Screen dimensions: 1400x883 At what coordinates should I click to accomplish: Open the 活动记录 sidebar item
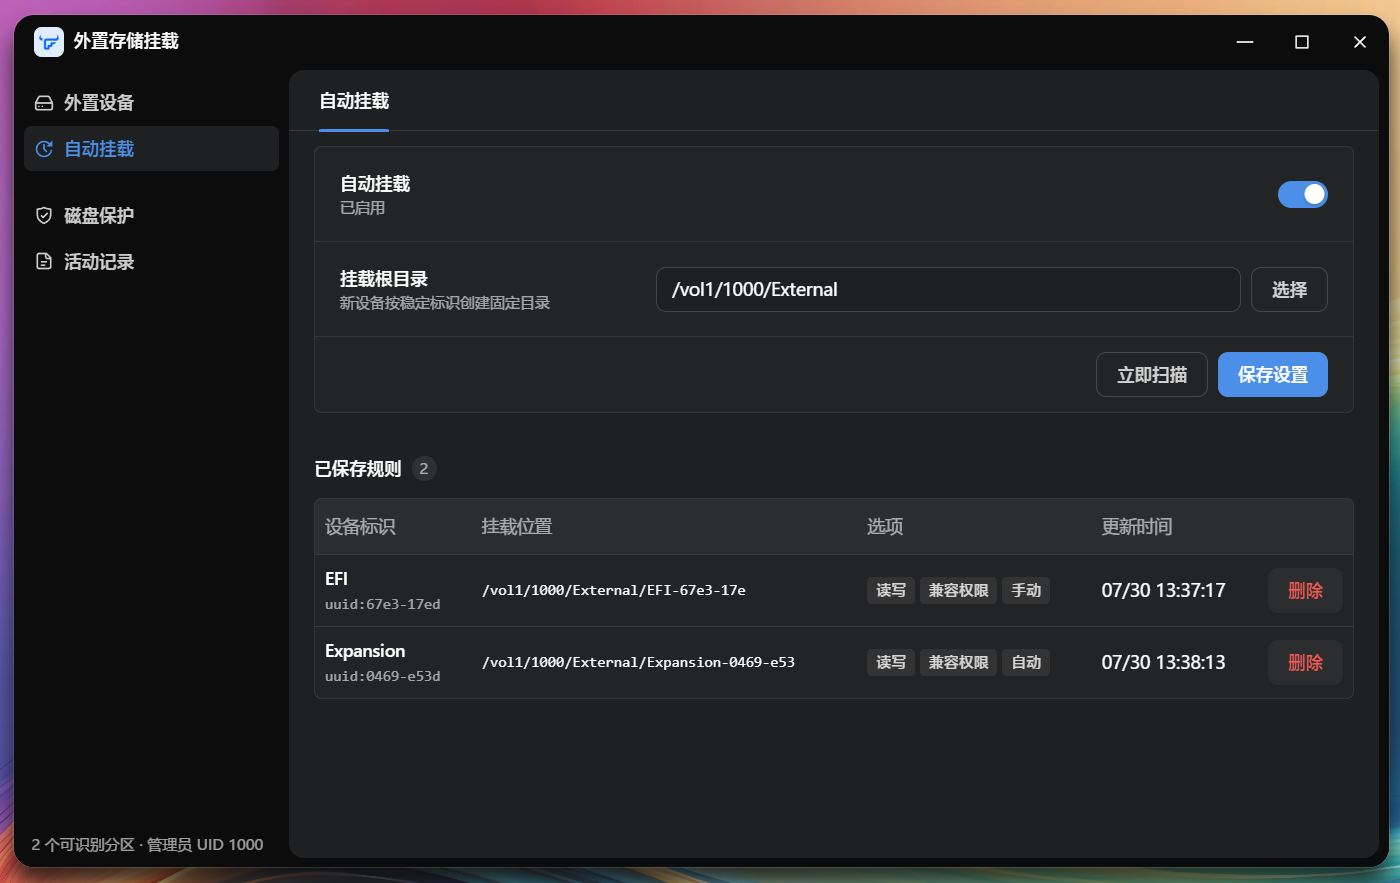point(151,261)
